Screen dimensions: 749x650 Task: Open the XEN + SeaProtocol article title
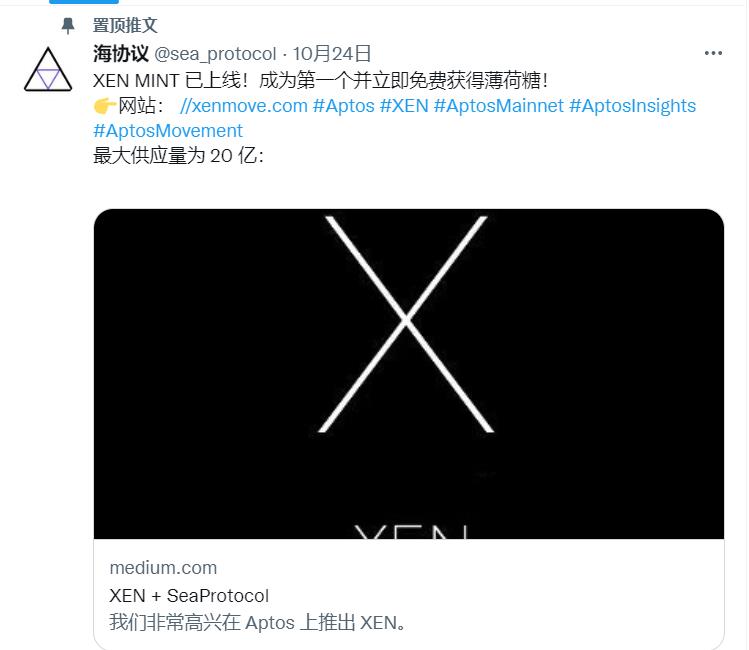pos(189,596)
